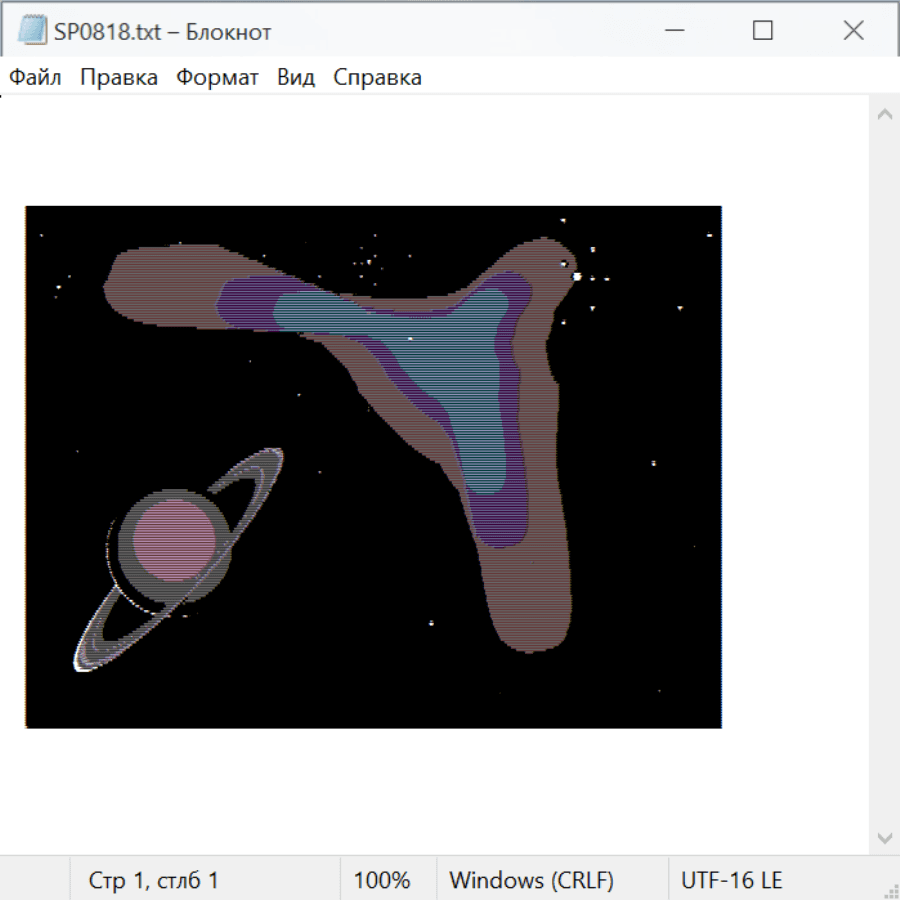The width and height of the screenshot is (900, 900).
Task: Click the scroll down arrow
Action: [x=884, y=837]
